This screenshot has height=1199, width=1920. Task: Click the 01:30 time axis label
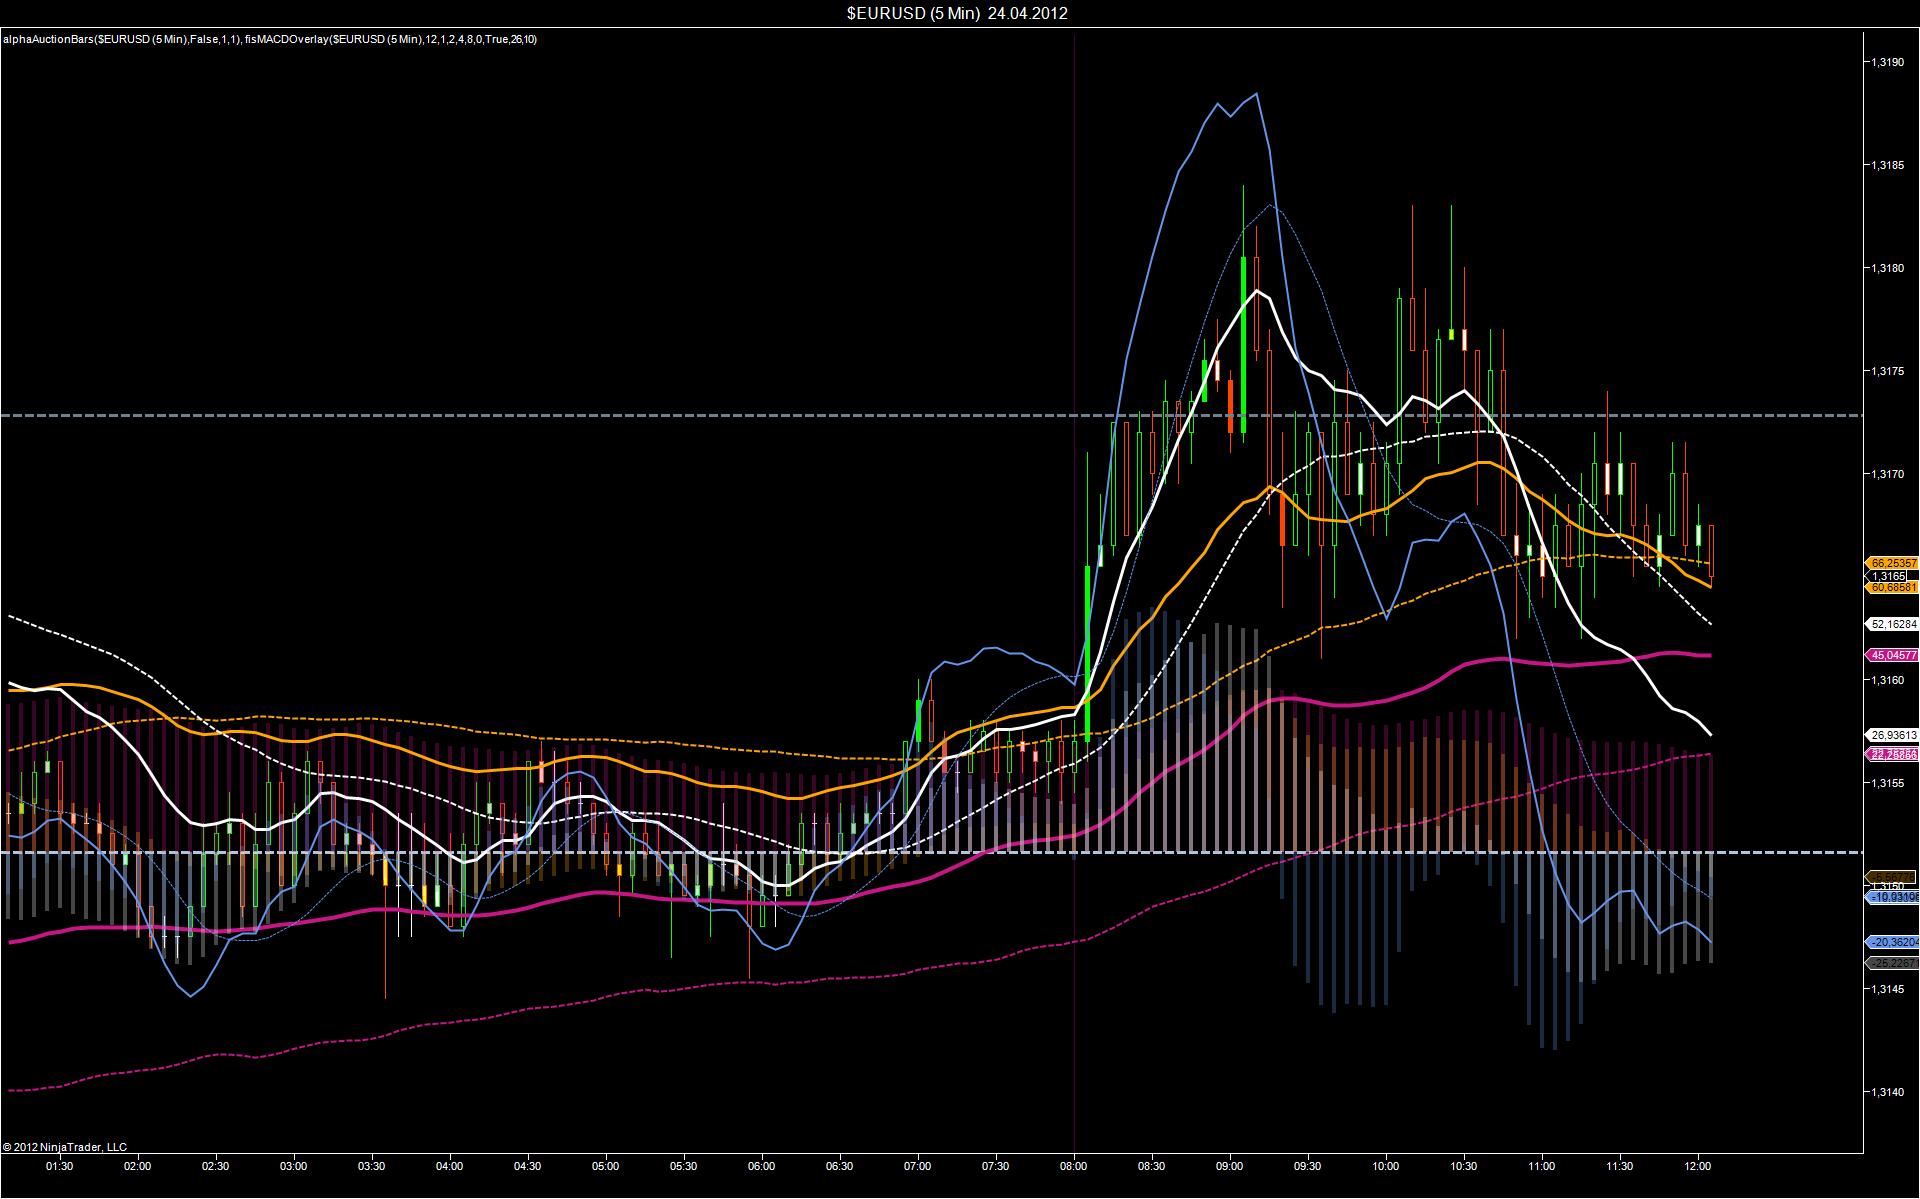click(60, 1166)
